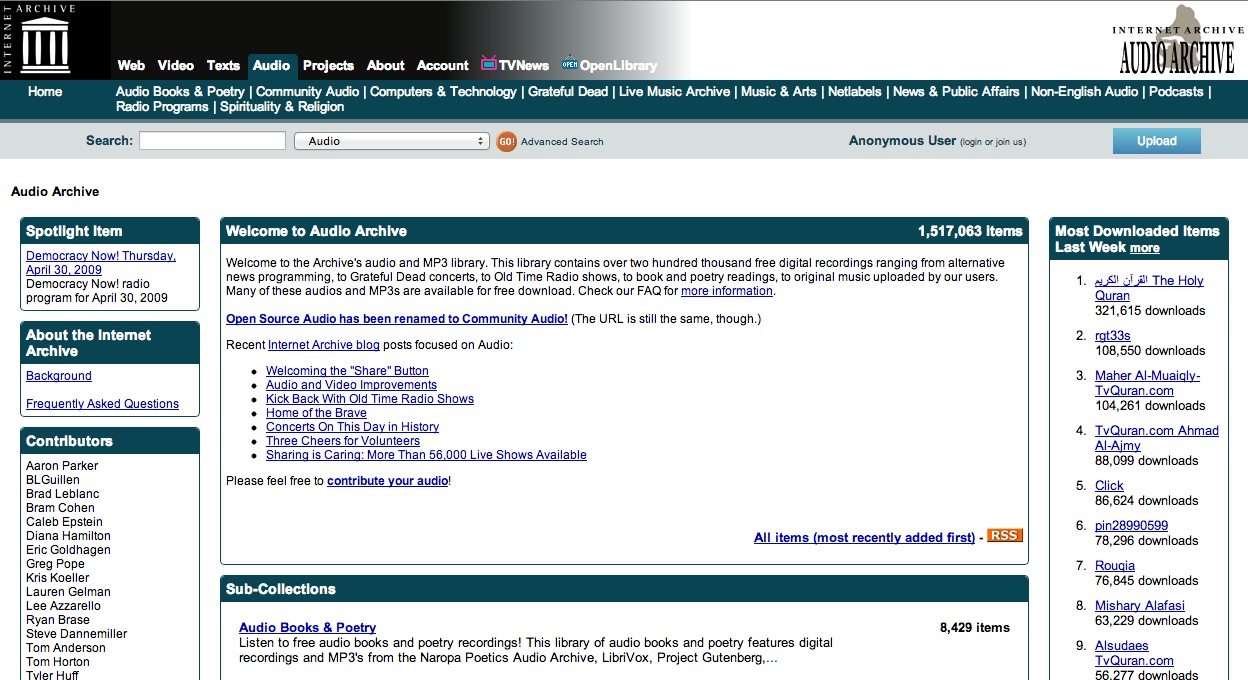
Task: Open Spirituality & Religion category
Action: click(x=282, y=106)
